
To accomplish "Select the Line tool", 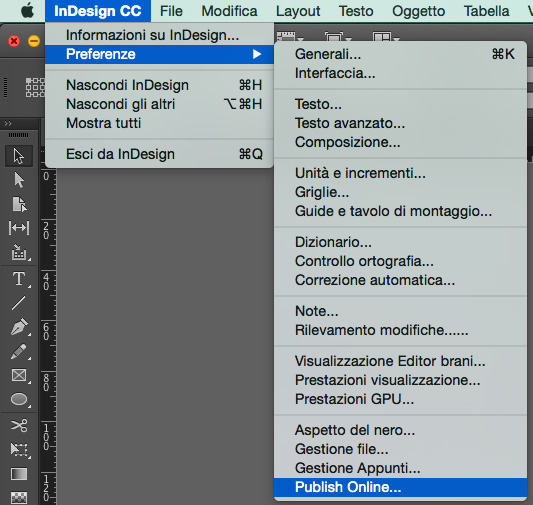I will coord(18,303).
